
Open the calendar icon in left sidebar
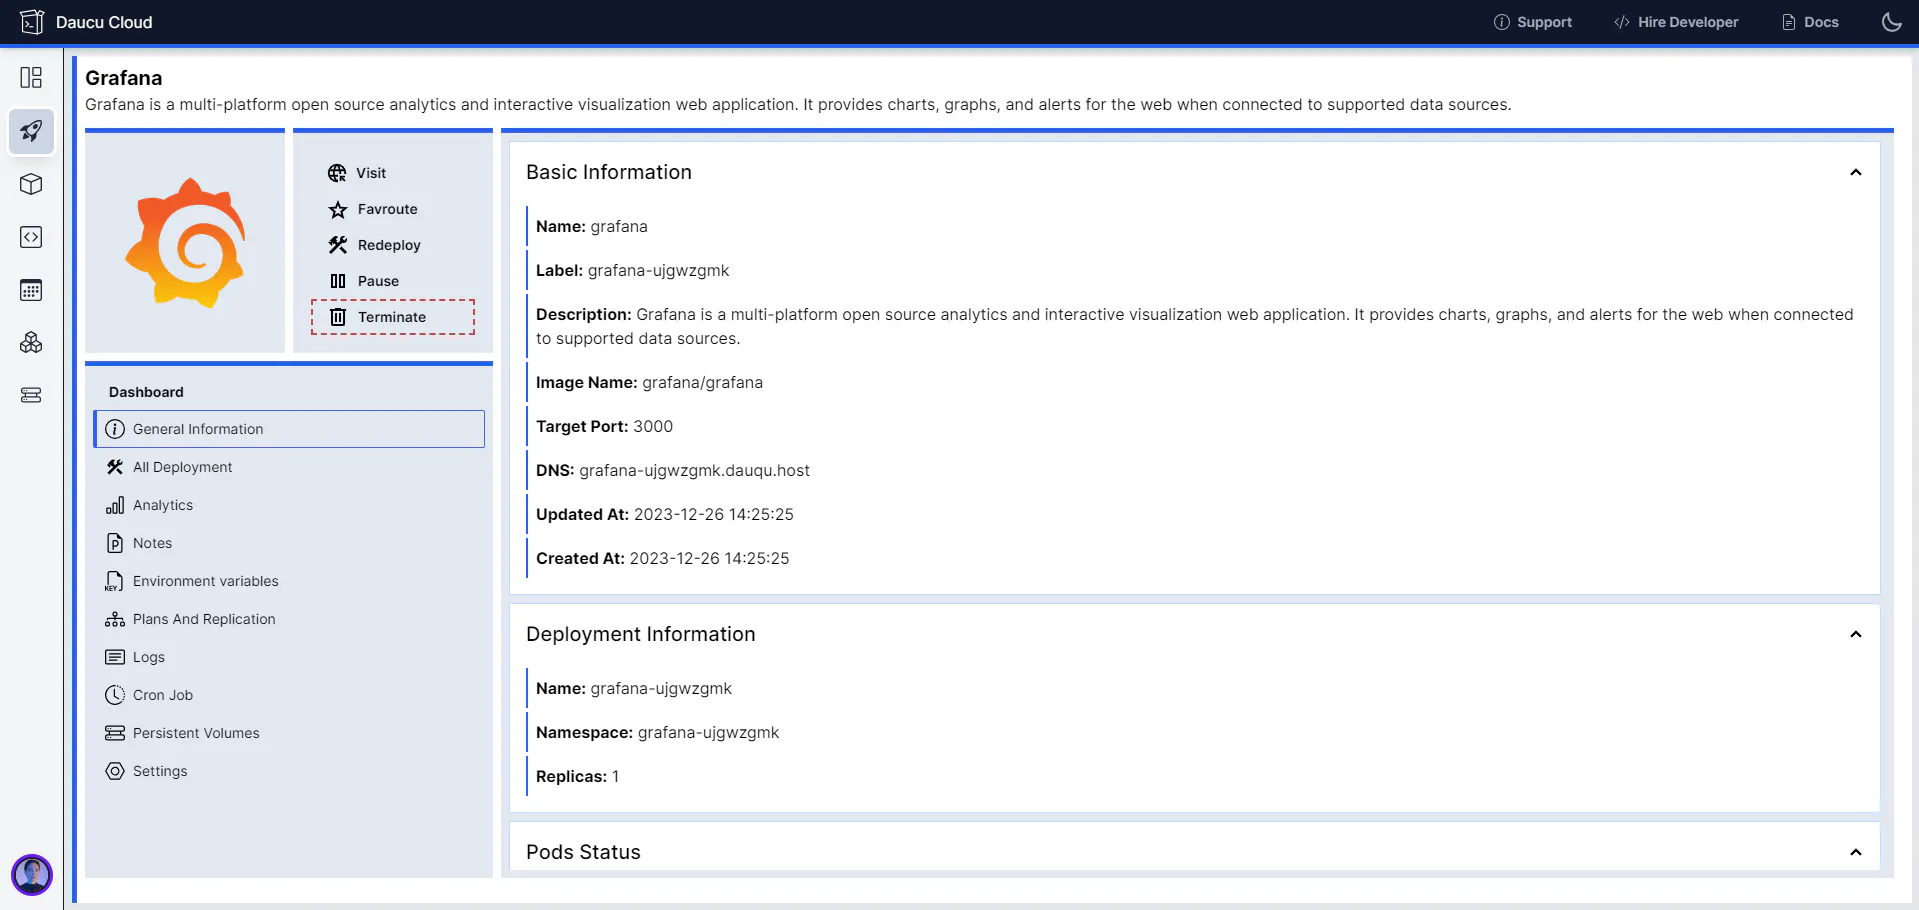coord(31,290)
